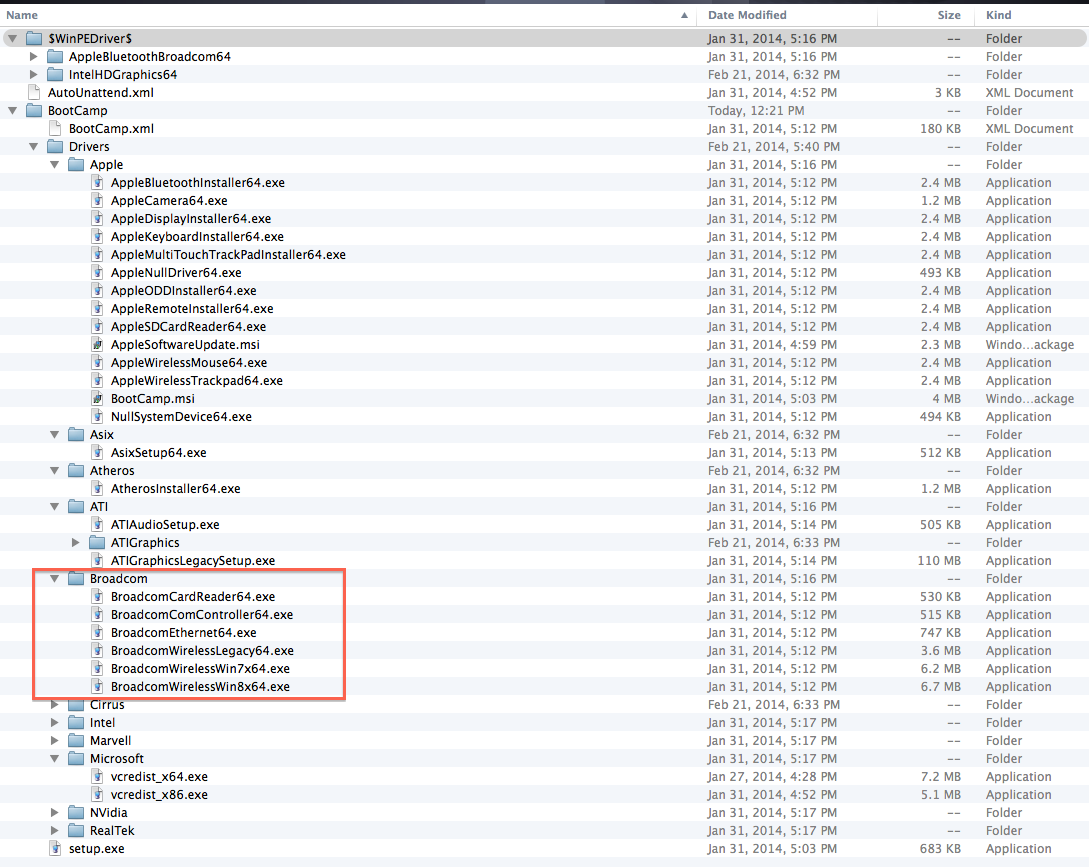Click the AppleODDInstaller64.exe file icon
The image size is (1089, 867).
coord(98,291)
